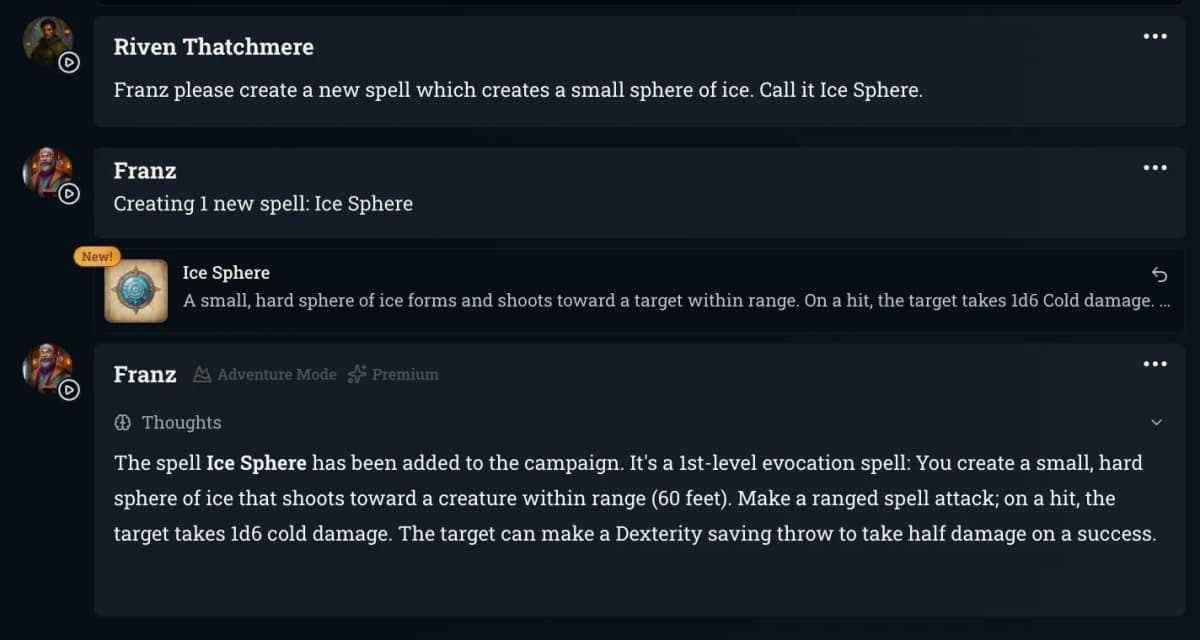Click play icon on Franz's Adventure Mode message
The height and width of the screenshot is (640, 1200).
(x=69, y=390)
